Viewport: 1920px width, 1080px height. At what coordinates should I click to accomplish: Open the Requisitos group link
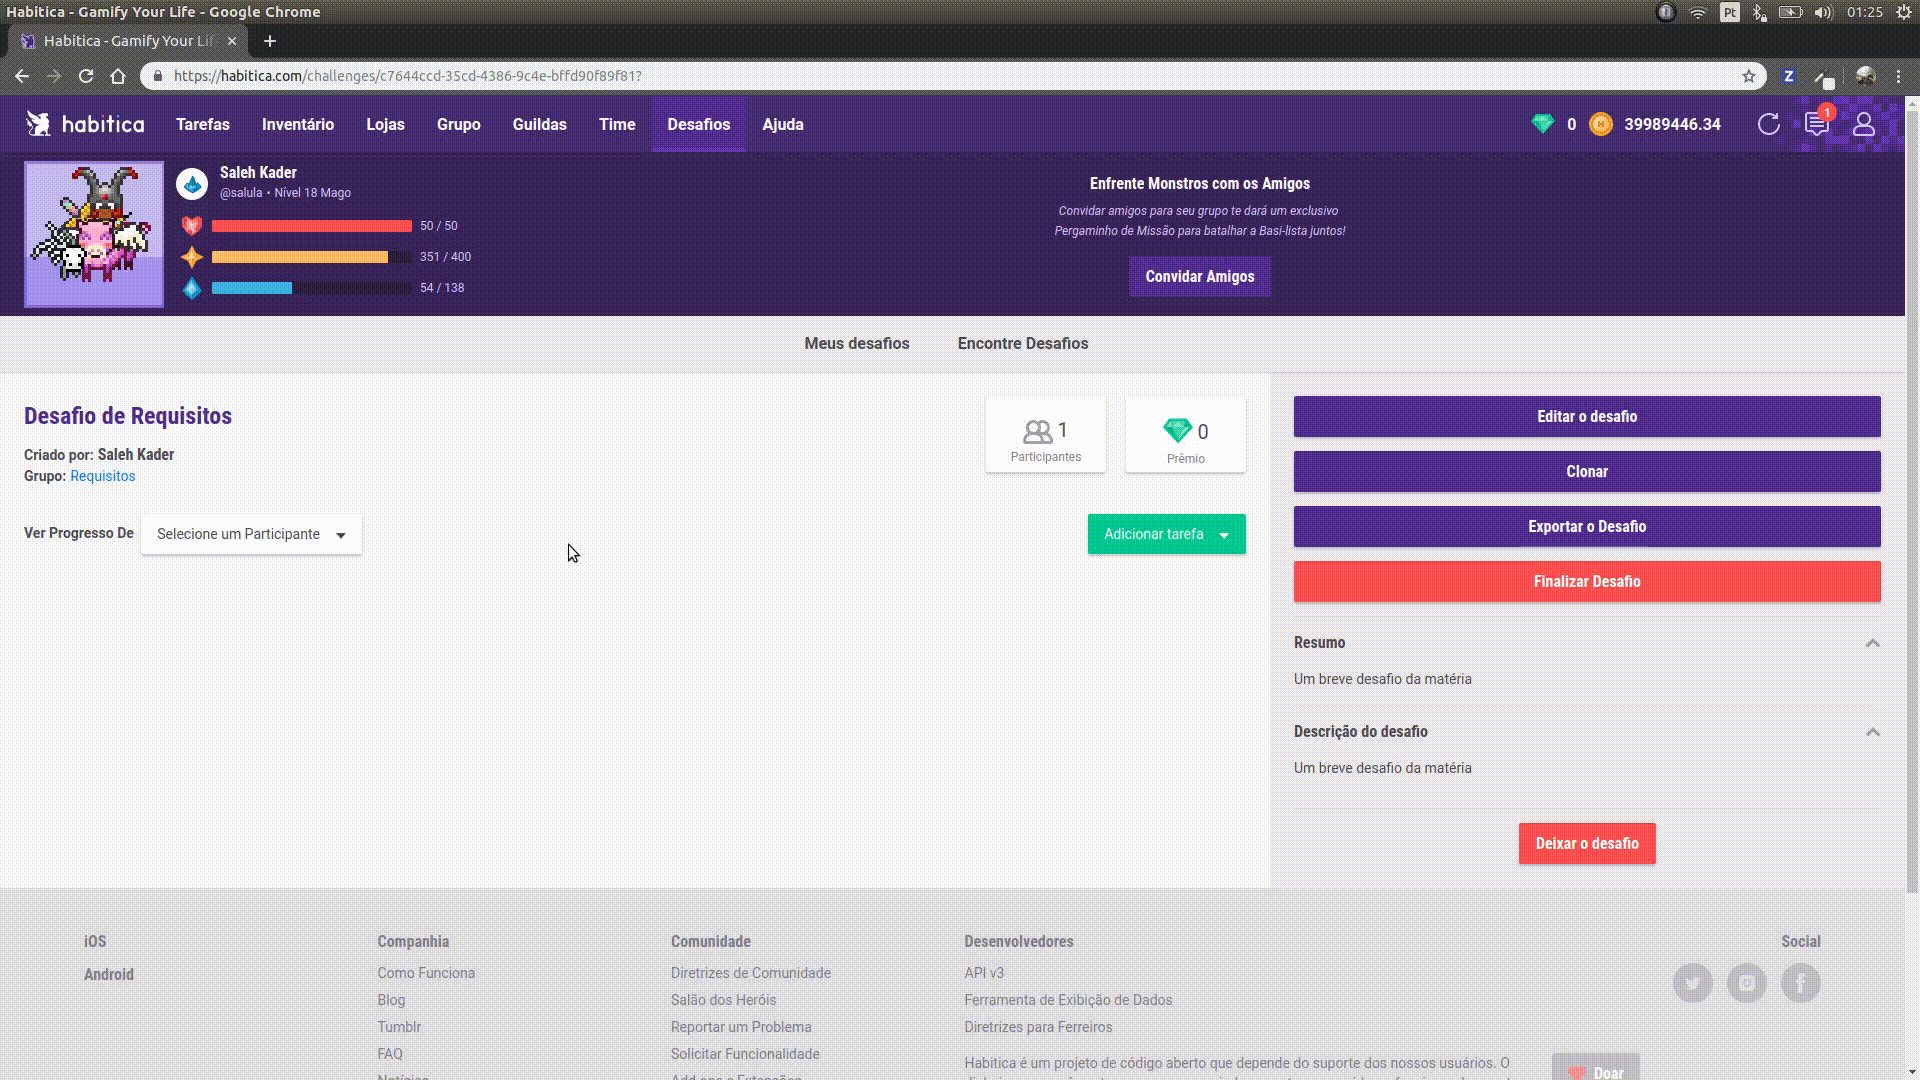pyautogui.click(x=103, y=476)
